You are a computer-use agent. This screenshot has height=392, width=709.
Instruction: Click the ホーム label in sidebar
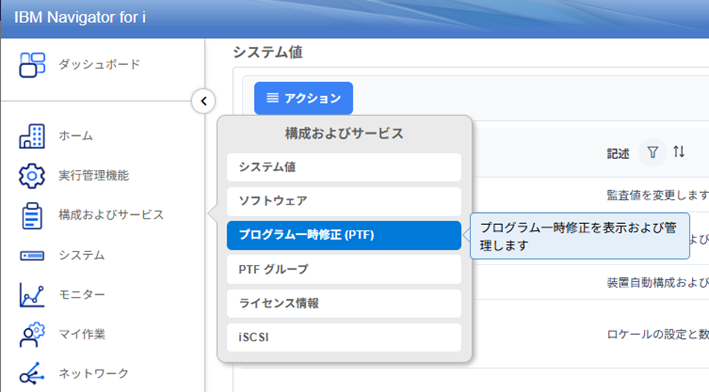[x=76, y=136]
